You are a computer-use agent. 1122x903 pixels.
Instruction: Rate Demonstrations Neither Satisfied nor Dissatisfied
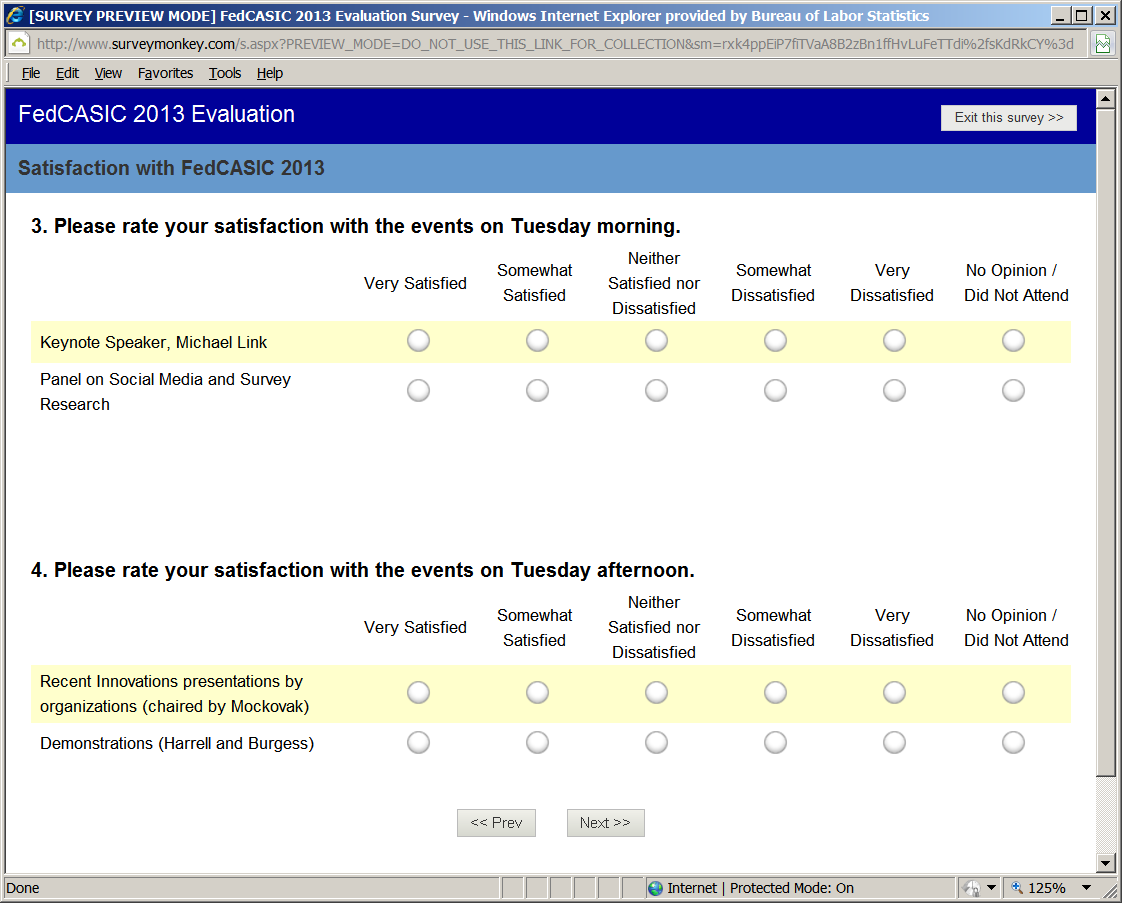pos(656,743)
